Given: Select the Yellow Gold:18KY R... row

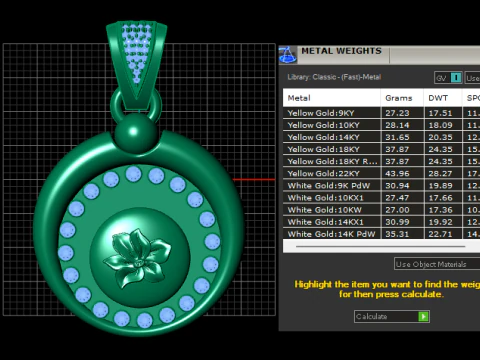Looking at the screenshot, I should tap(382, 161).
